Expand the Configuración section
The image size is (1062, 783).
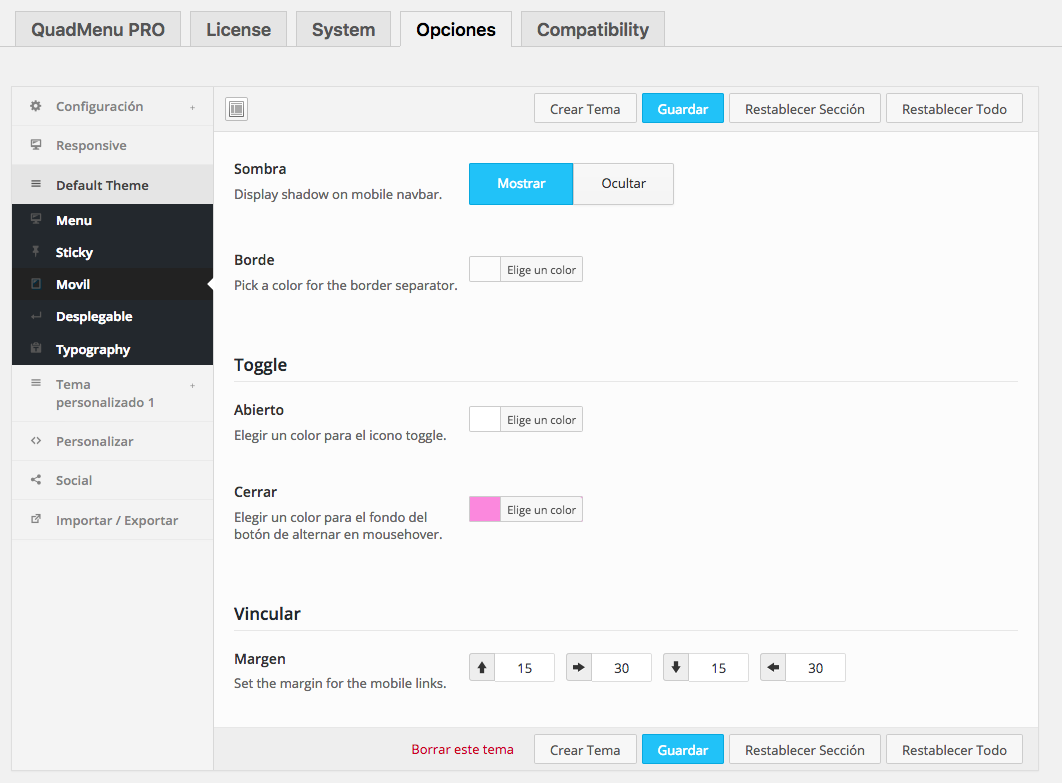coord(192,106)
